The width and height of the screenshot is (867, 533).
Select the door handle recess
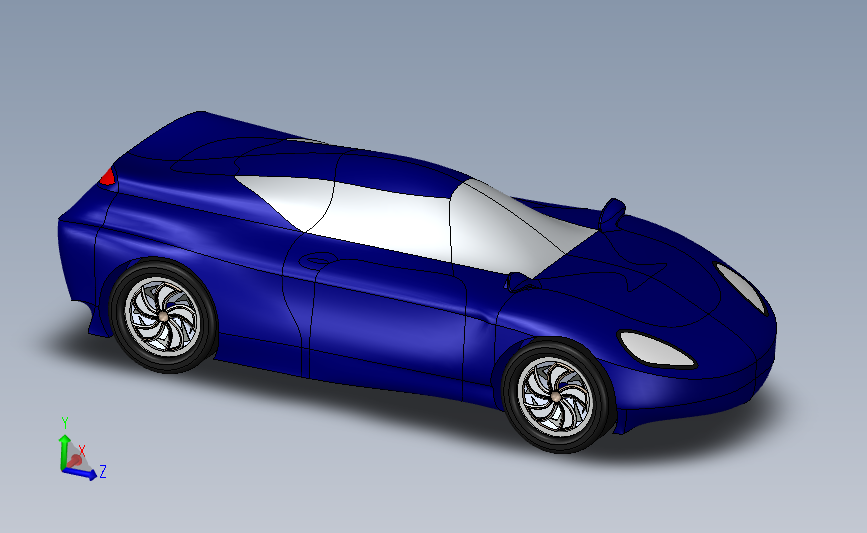pyautogui.click(x=317, y=260)
